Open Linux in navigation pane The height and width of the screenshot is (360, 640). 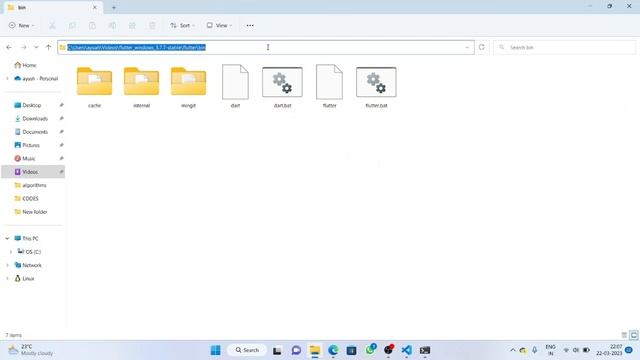[28, 278]
